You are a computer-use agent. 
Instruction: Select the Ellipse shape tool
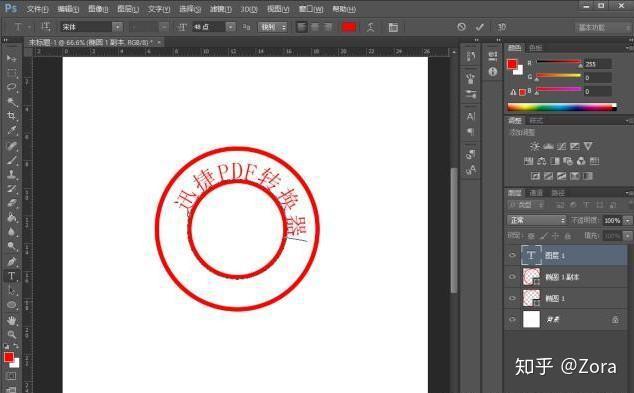click(11, 305)
